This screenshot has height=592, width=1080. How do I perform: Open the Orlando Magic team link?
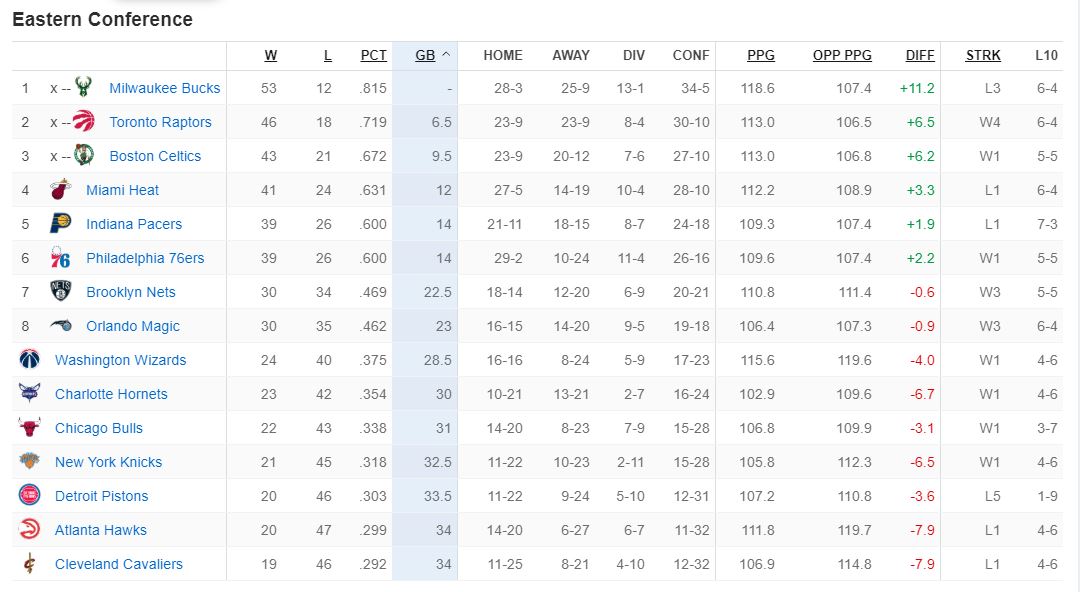click(x=133, y=326)
